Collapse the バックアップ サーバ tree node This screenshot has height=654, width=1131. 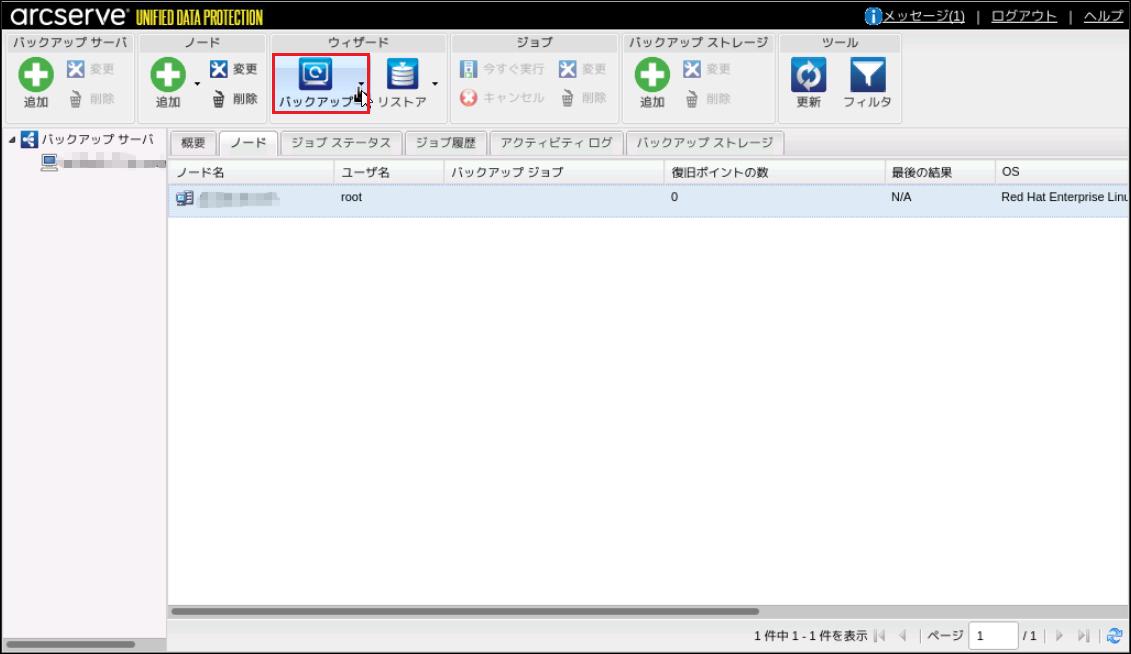(x=11, y=140)
